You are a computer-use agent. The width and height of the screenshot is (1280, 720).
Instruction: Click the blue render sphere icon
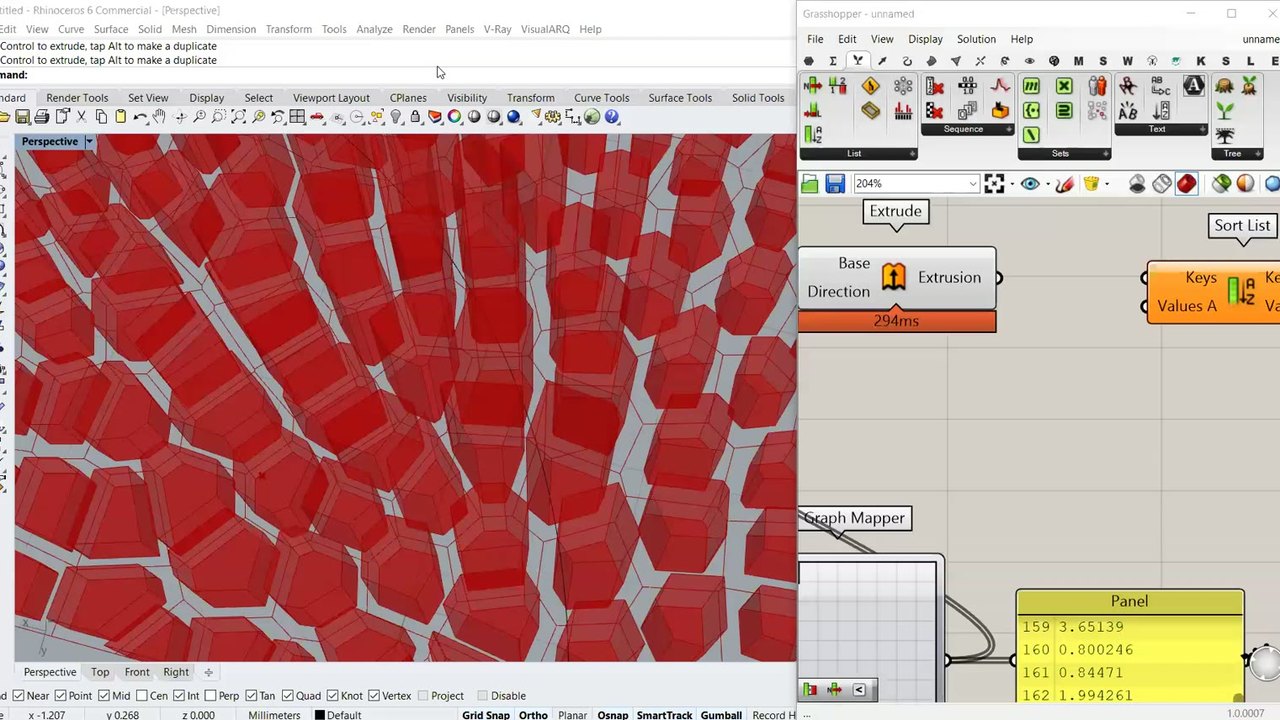point(513,117)
